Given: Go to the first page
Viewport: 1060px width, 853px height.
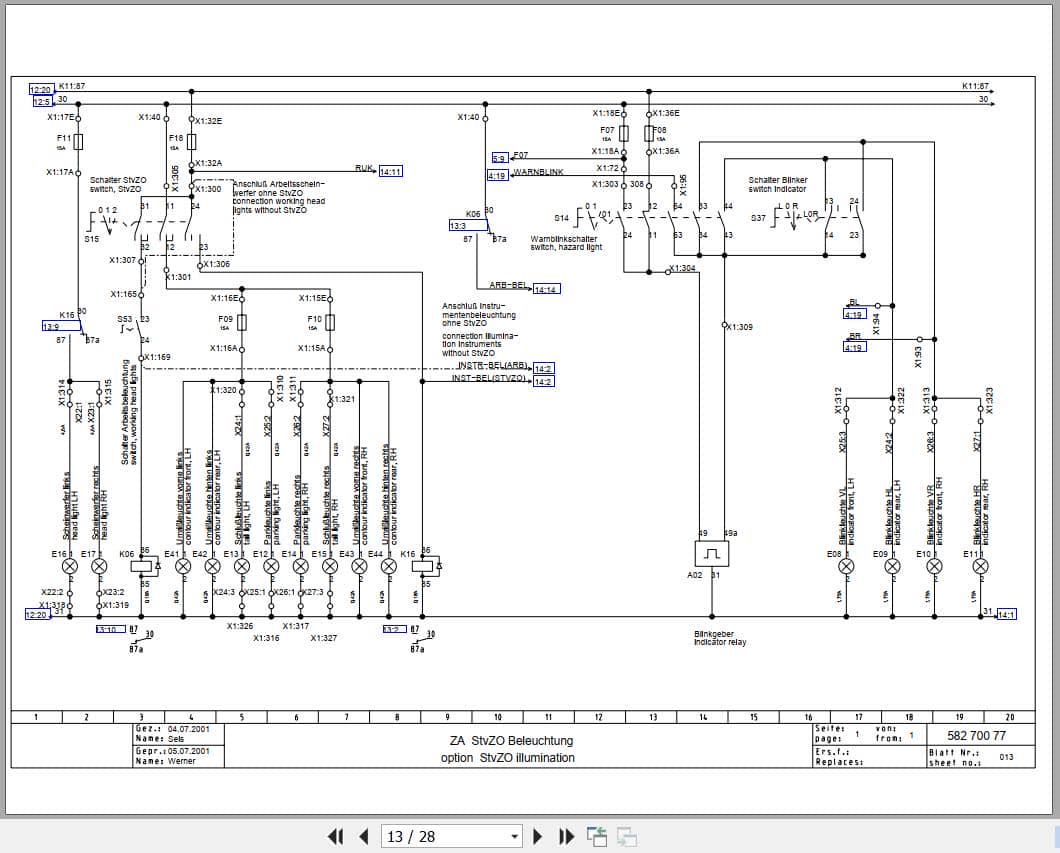Looking at the screenshot, I should pyautogui.click(x=335, y=837).
